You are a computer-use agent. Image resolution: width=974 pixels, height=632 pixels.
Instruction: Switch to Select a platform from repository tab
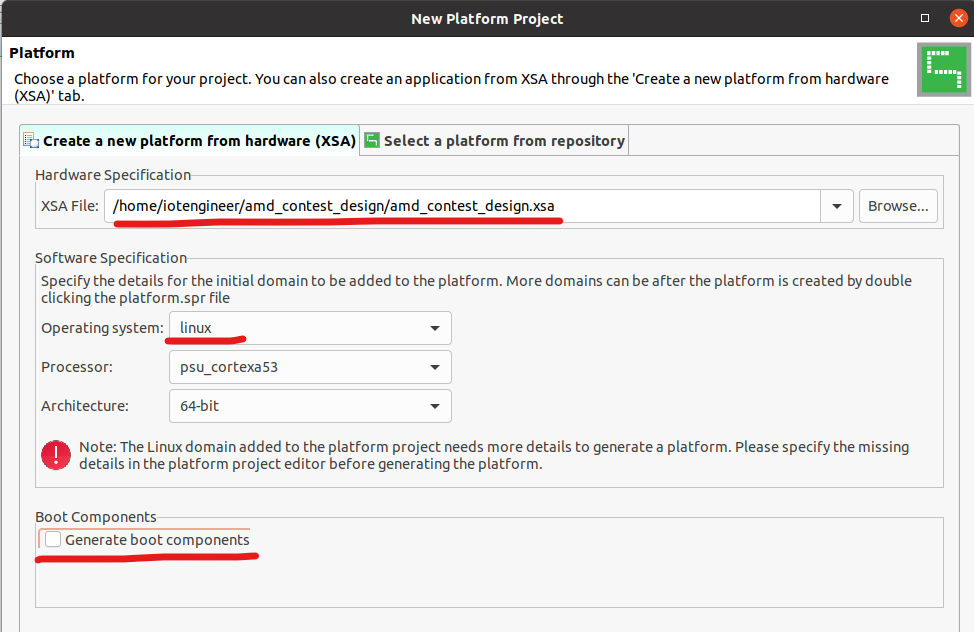(504, 141)
